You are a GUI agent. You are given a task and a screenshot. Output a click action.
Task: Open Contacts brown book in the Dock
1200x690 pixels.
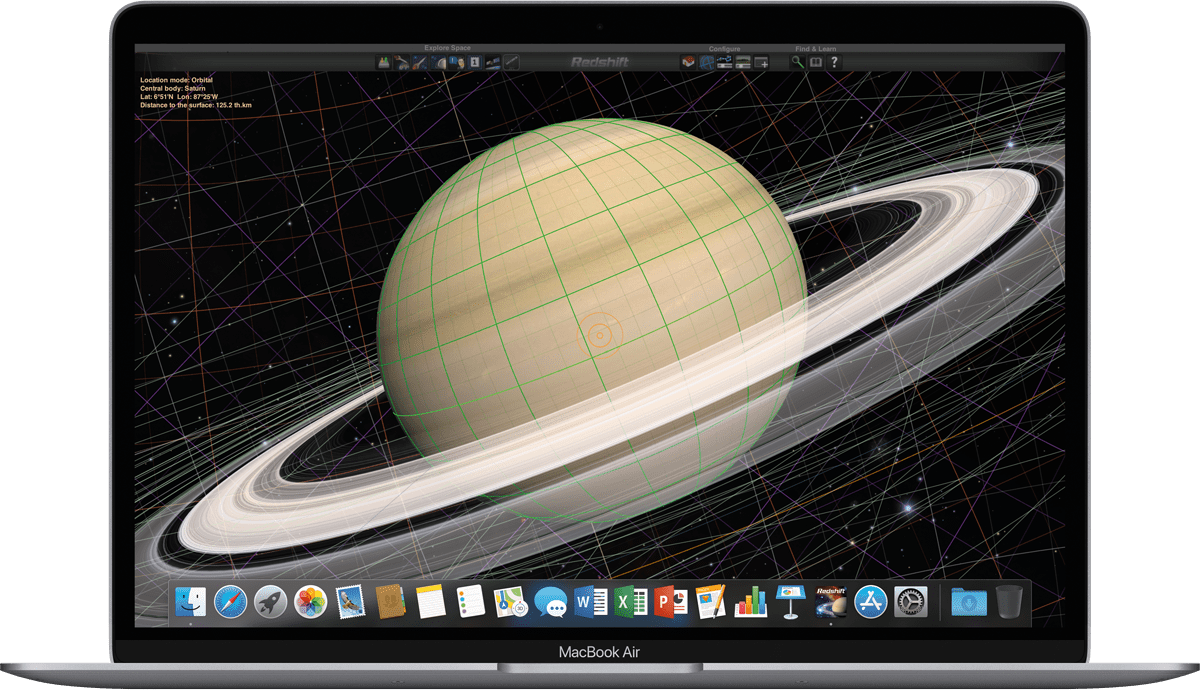390,601
